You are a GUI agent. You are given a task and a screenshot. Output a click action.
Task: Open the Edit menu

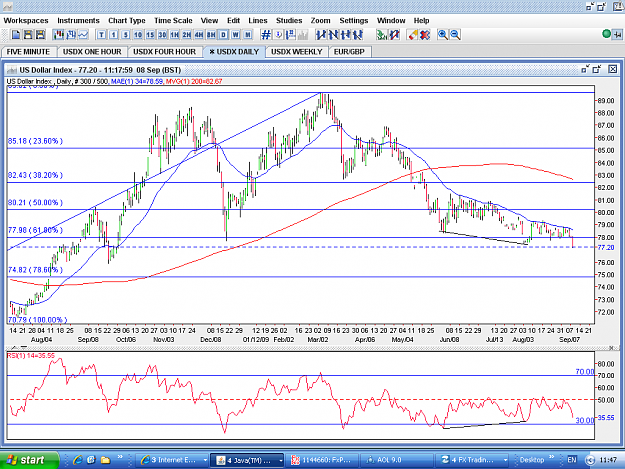click(x=234, y=20)
